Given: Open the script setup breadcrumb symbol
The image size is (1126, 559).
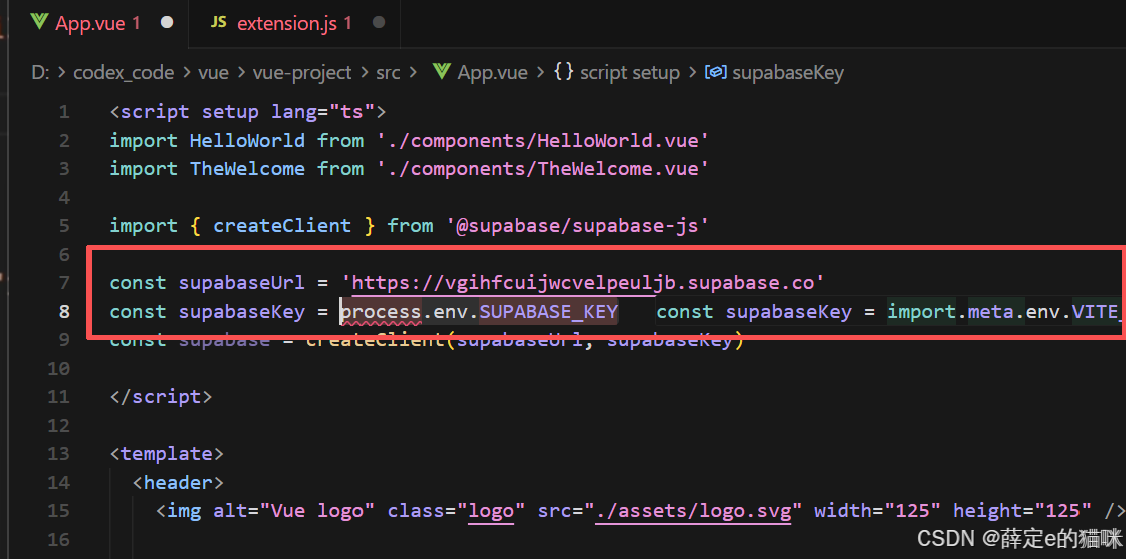Looking at the screenshot, I should (630, 73).
